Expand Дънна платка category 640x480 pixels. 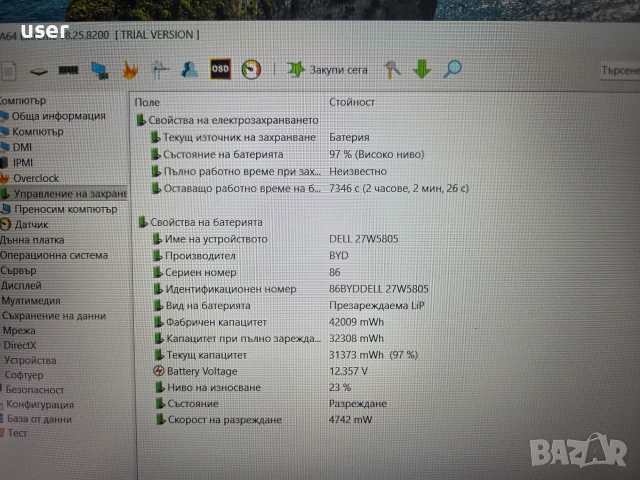coord(32,240)
